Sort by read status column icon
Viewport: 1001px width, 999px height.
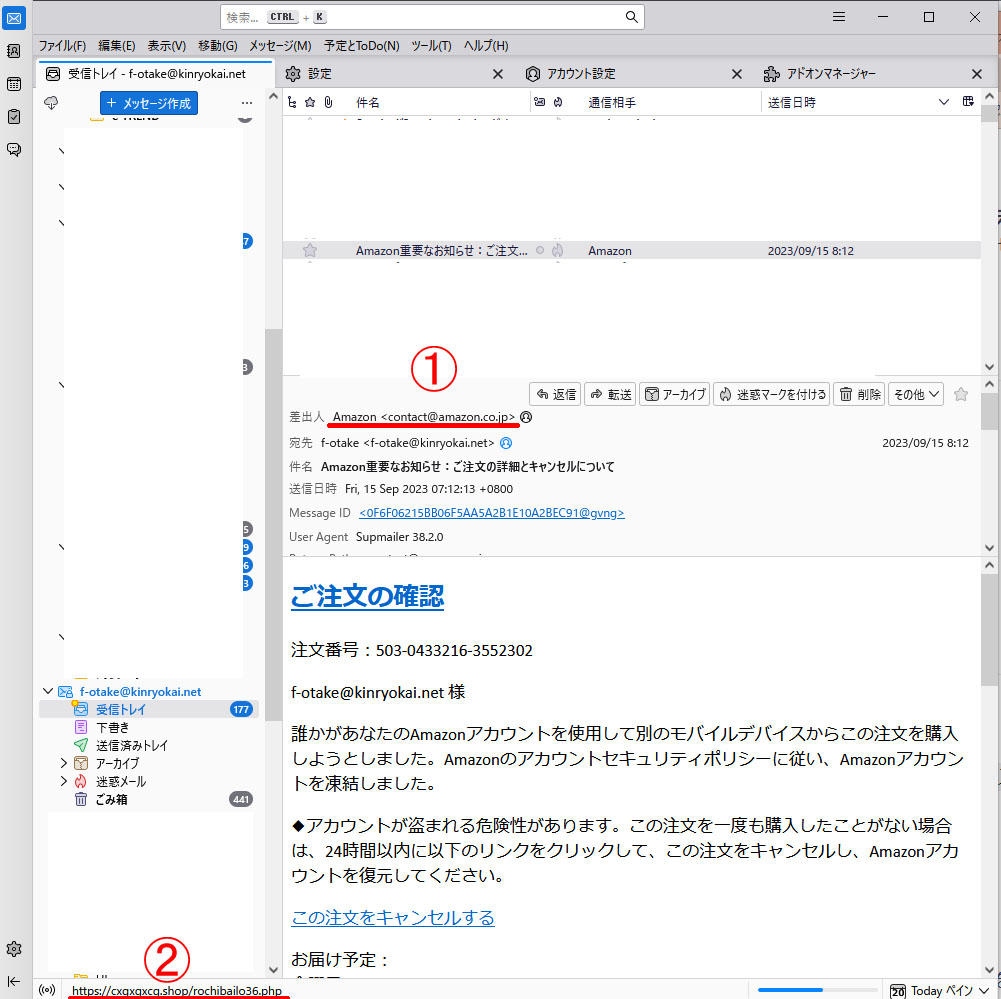(x=539, y=102)
